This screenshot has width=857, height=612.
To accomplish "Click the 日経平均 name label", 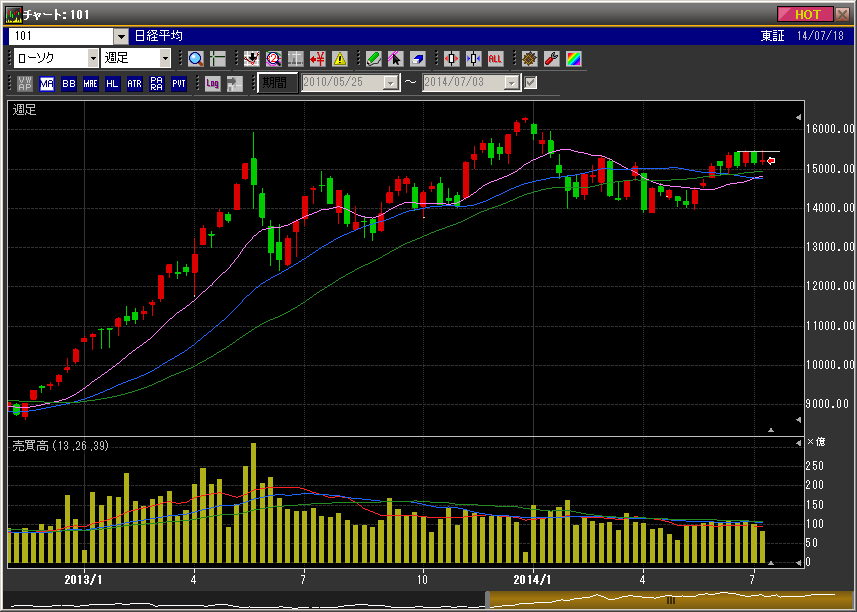I will 159,36.
